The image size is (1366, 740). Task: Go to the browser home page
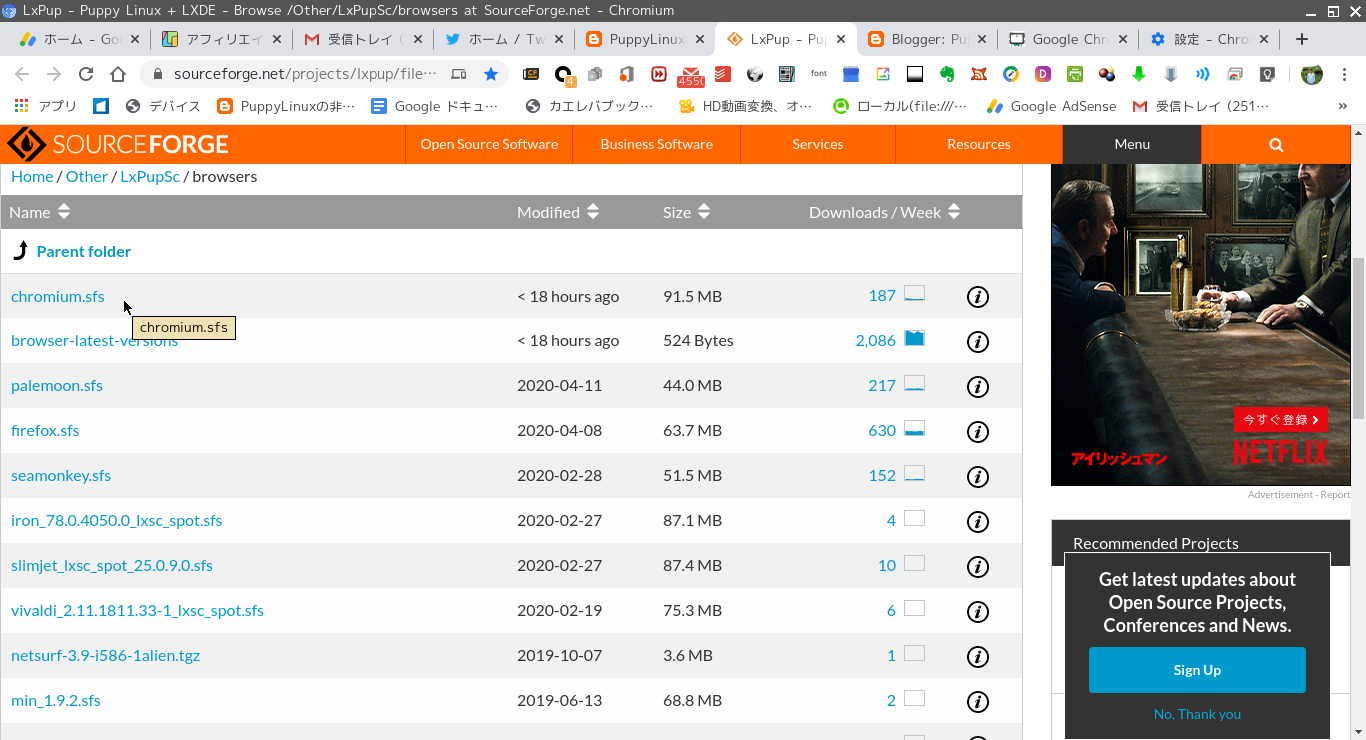click(118, 74)
